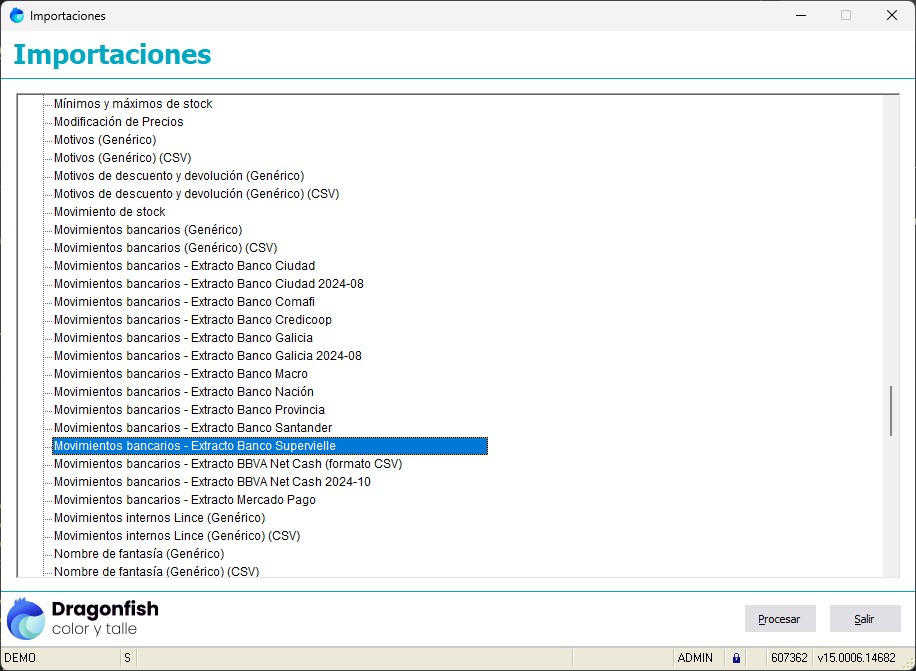The width and height of the screenshot is (916, 671).
Task: Close the Importaciones window
Action: pyautogui.click(x=891, y=16)
